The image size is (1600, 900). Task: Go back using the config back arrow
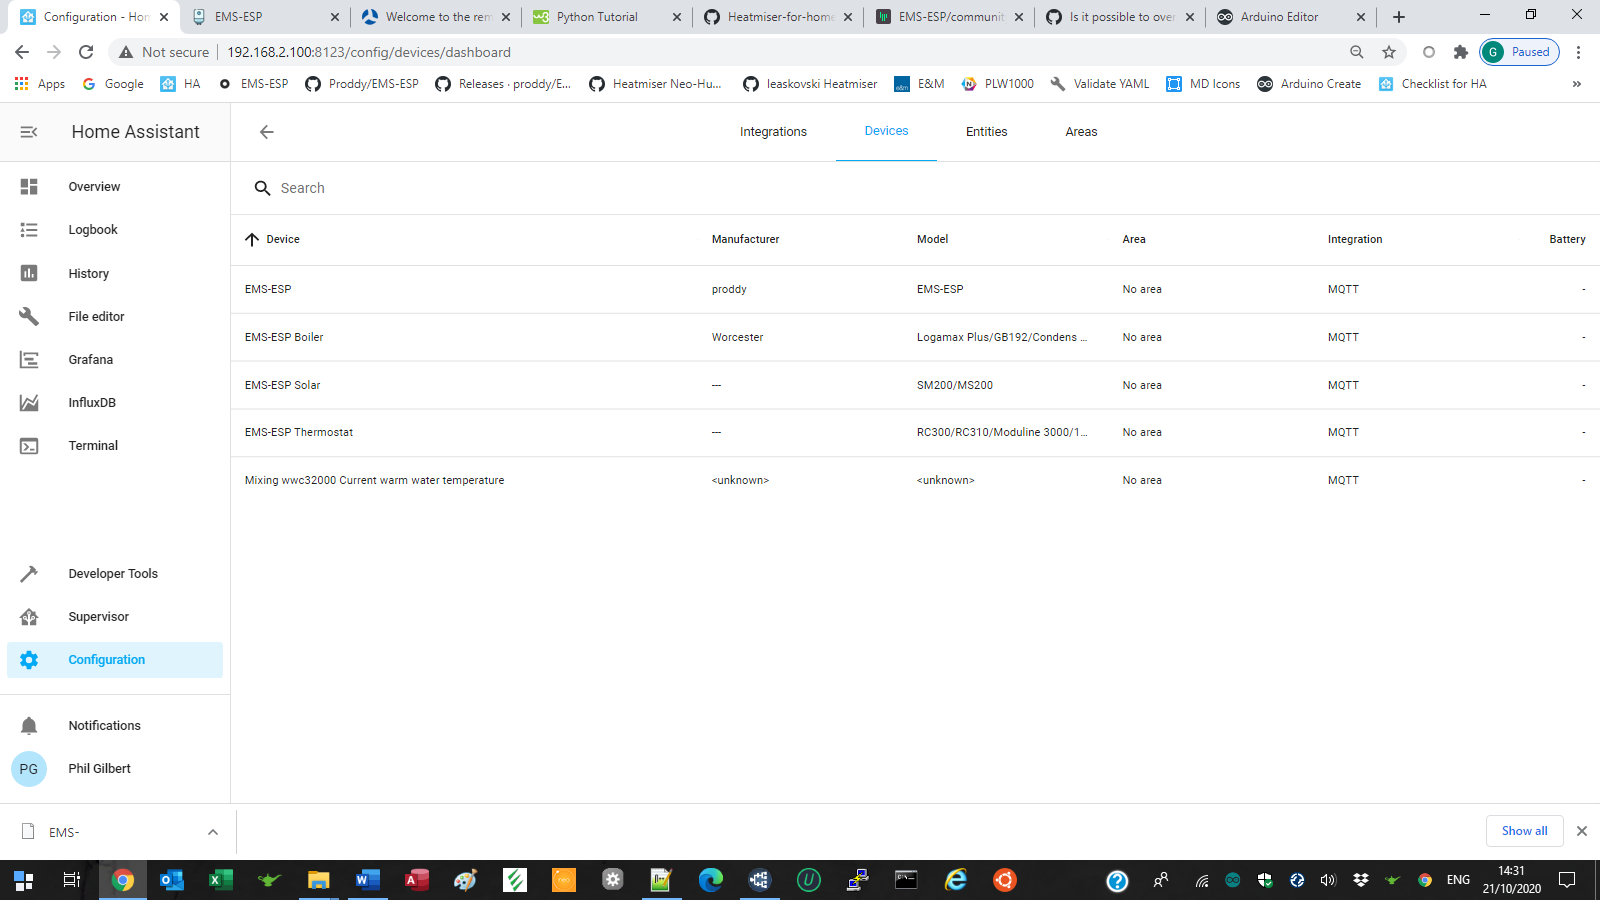click(x=266, y=132)
